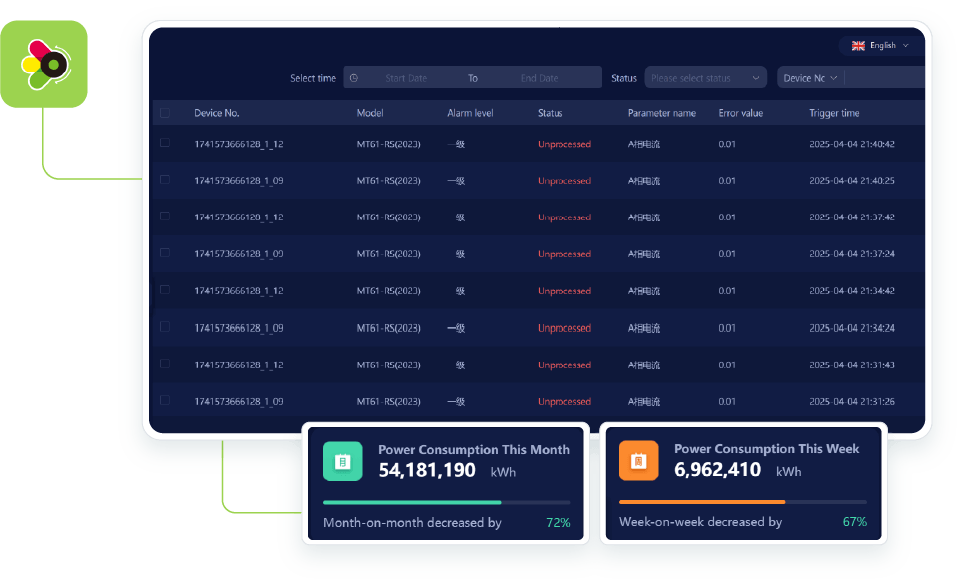Image resolution: width=963 pixels, height=586 pixels.
Task: Tick the checkbox for the 21:31:26 alarm row
Action: coord(165,401)
